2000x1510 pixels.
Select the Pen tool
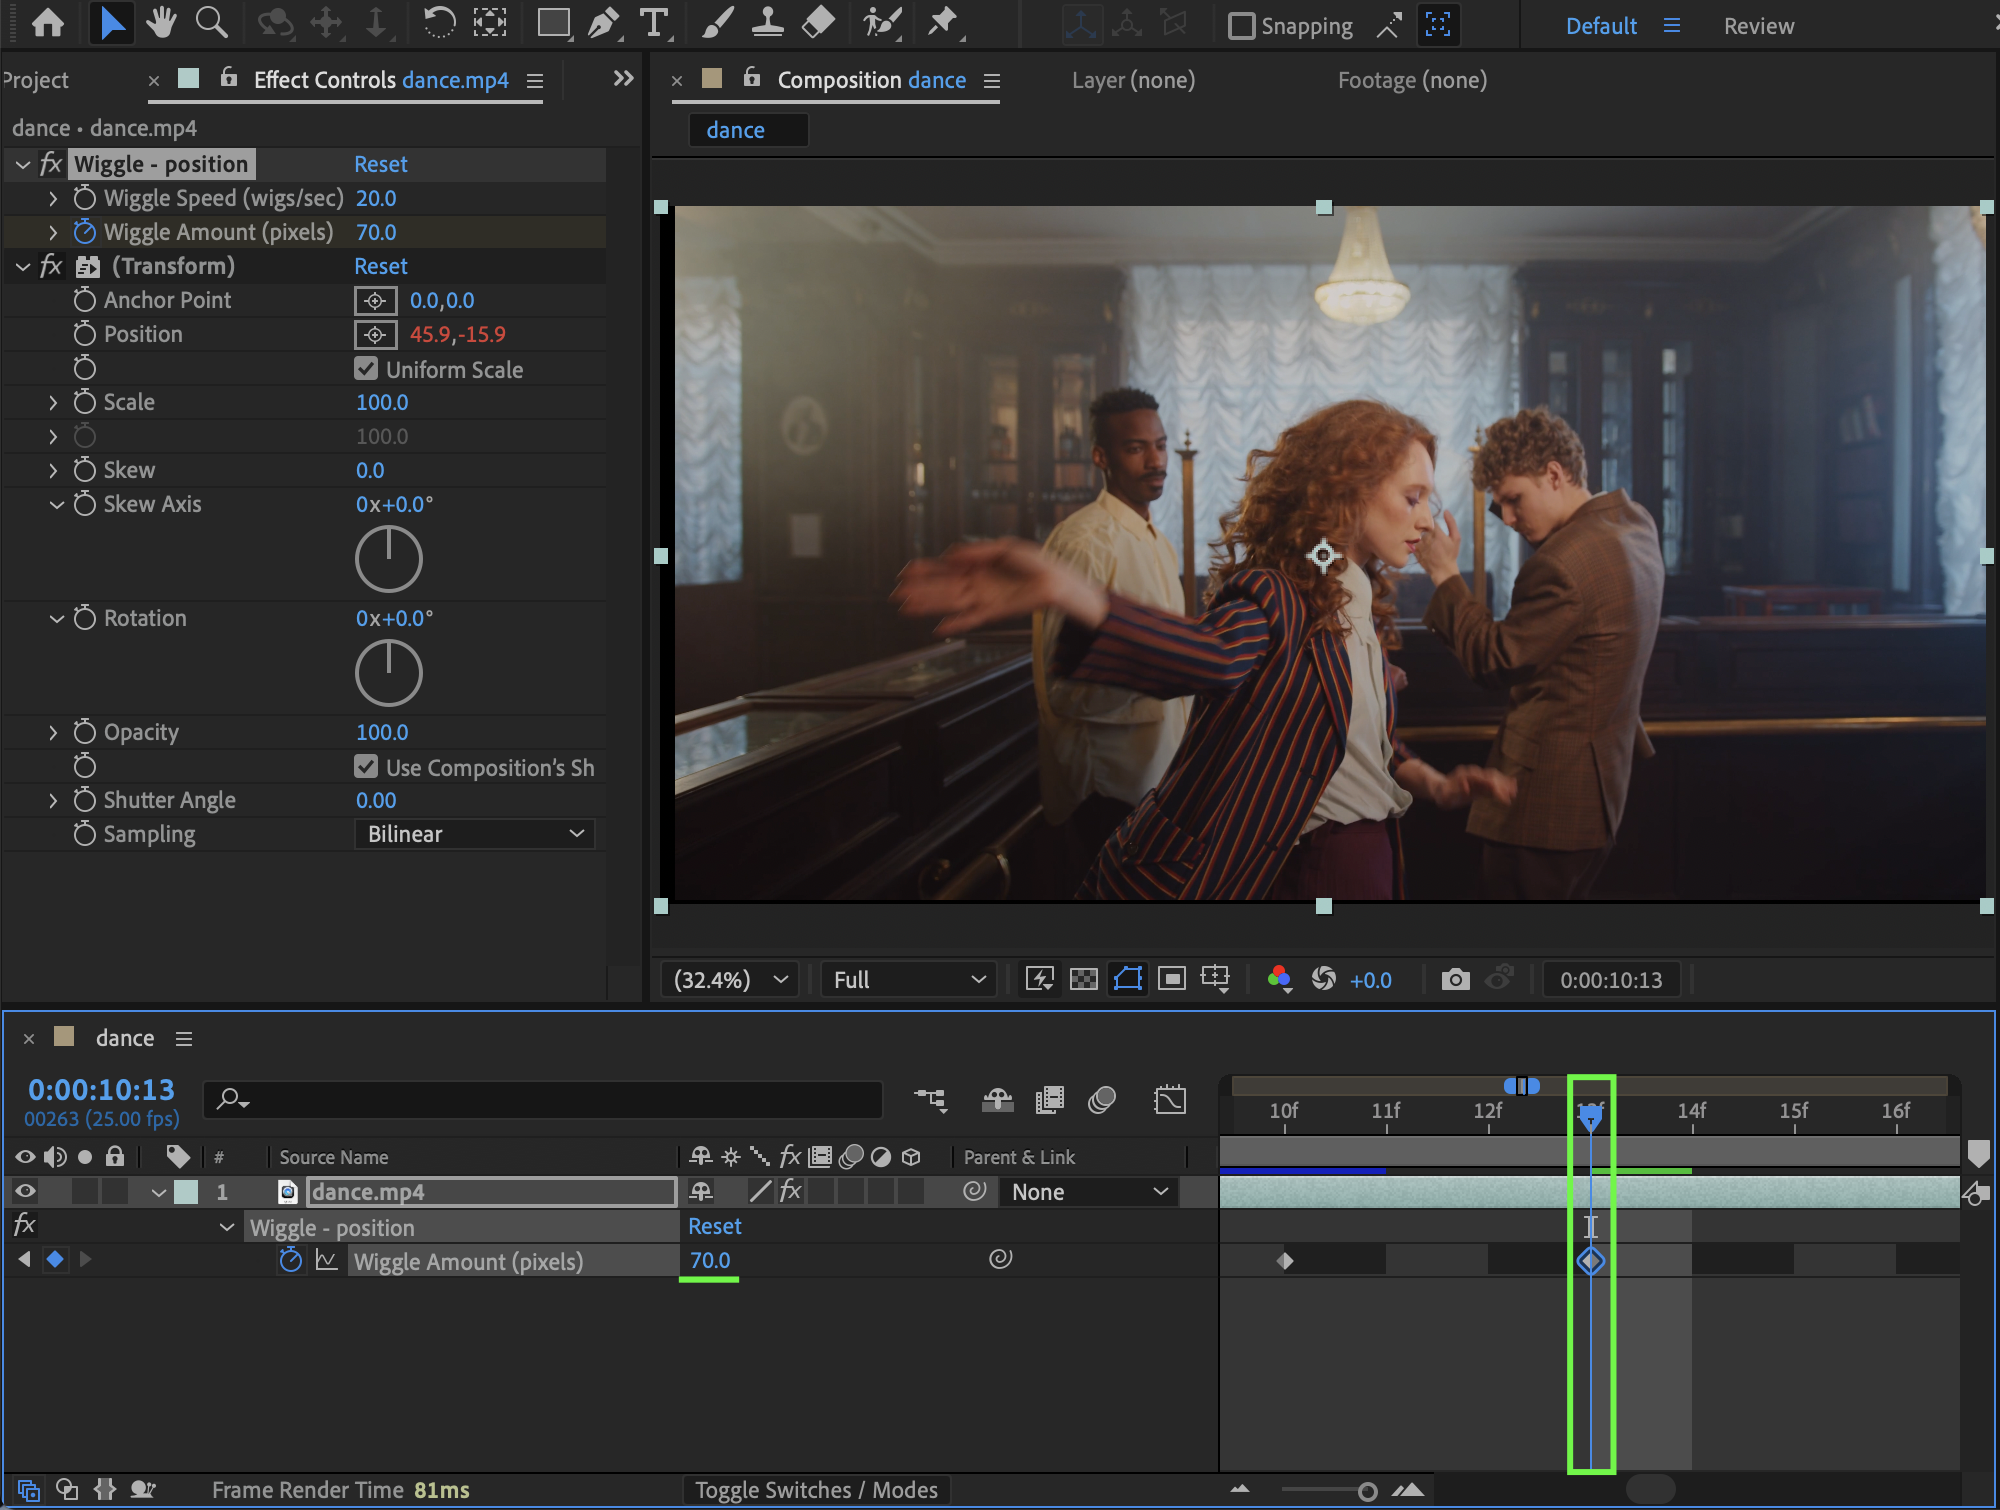point(603,22)
